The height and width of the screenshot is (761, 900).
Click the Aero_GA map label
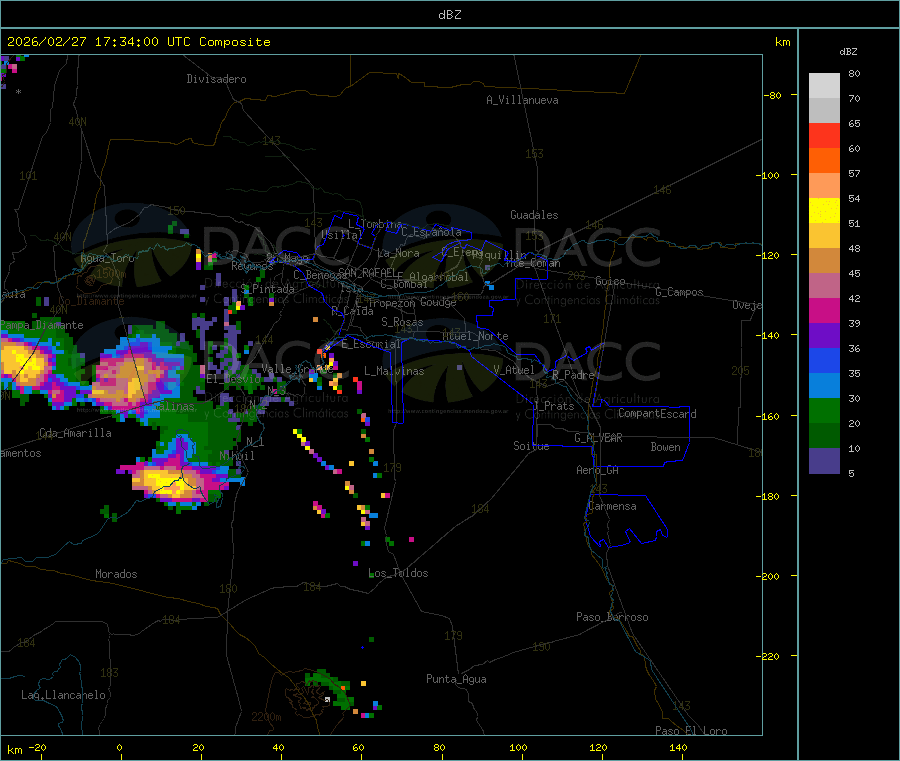[598, 470]
